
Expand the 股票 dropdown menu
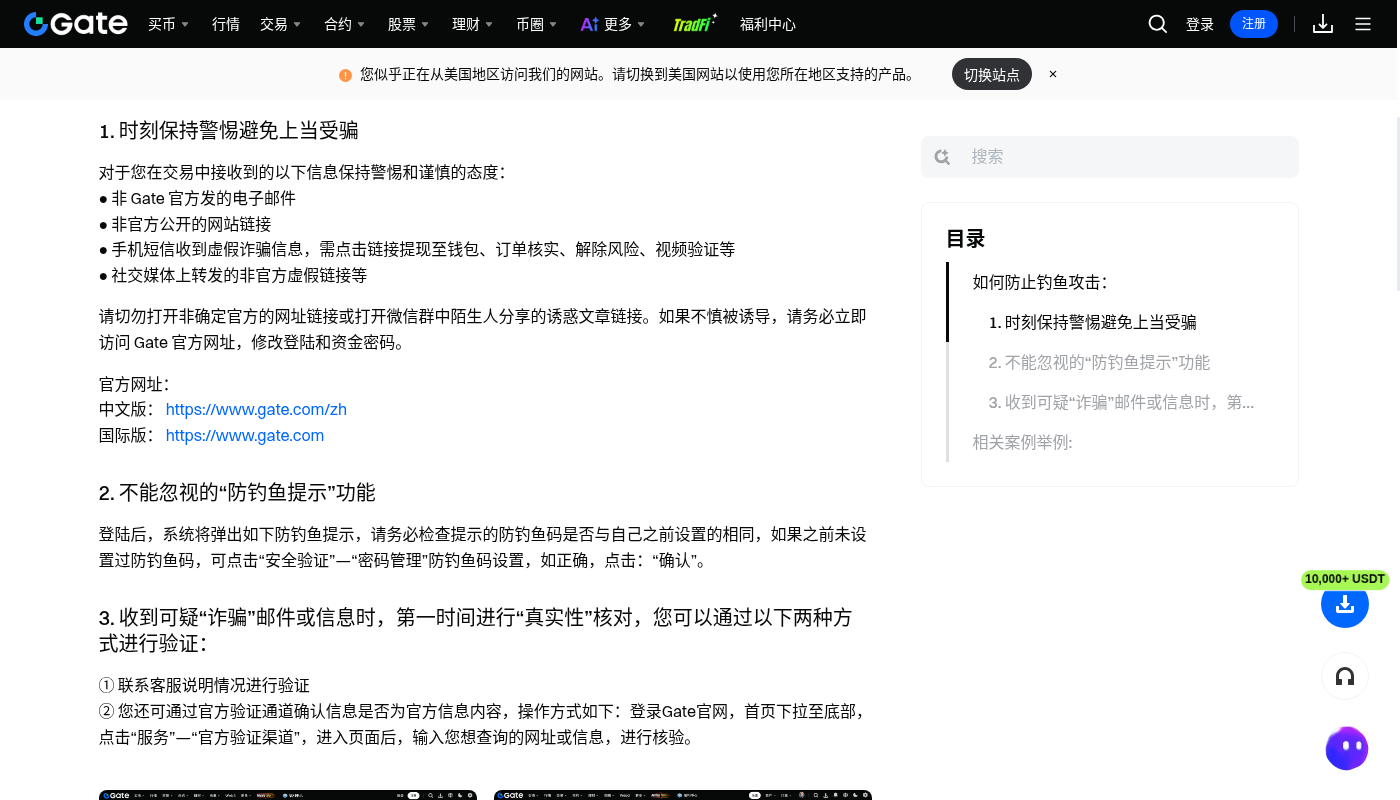pyautogui.click(x=408, y=24)
